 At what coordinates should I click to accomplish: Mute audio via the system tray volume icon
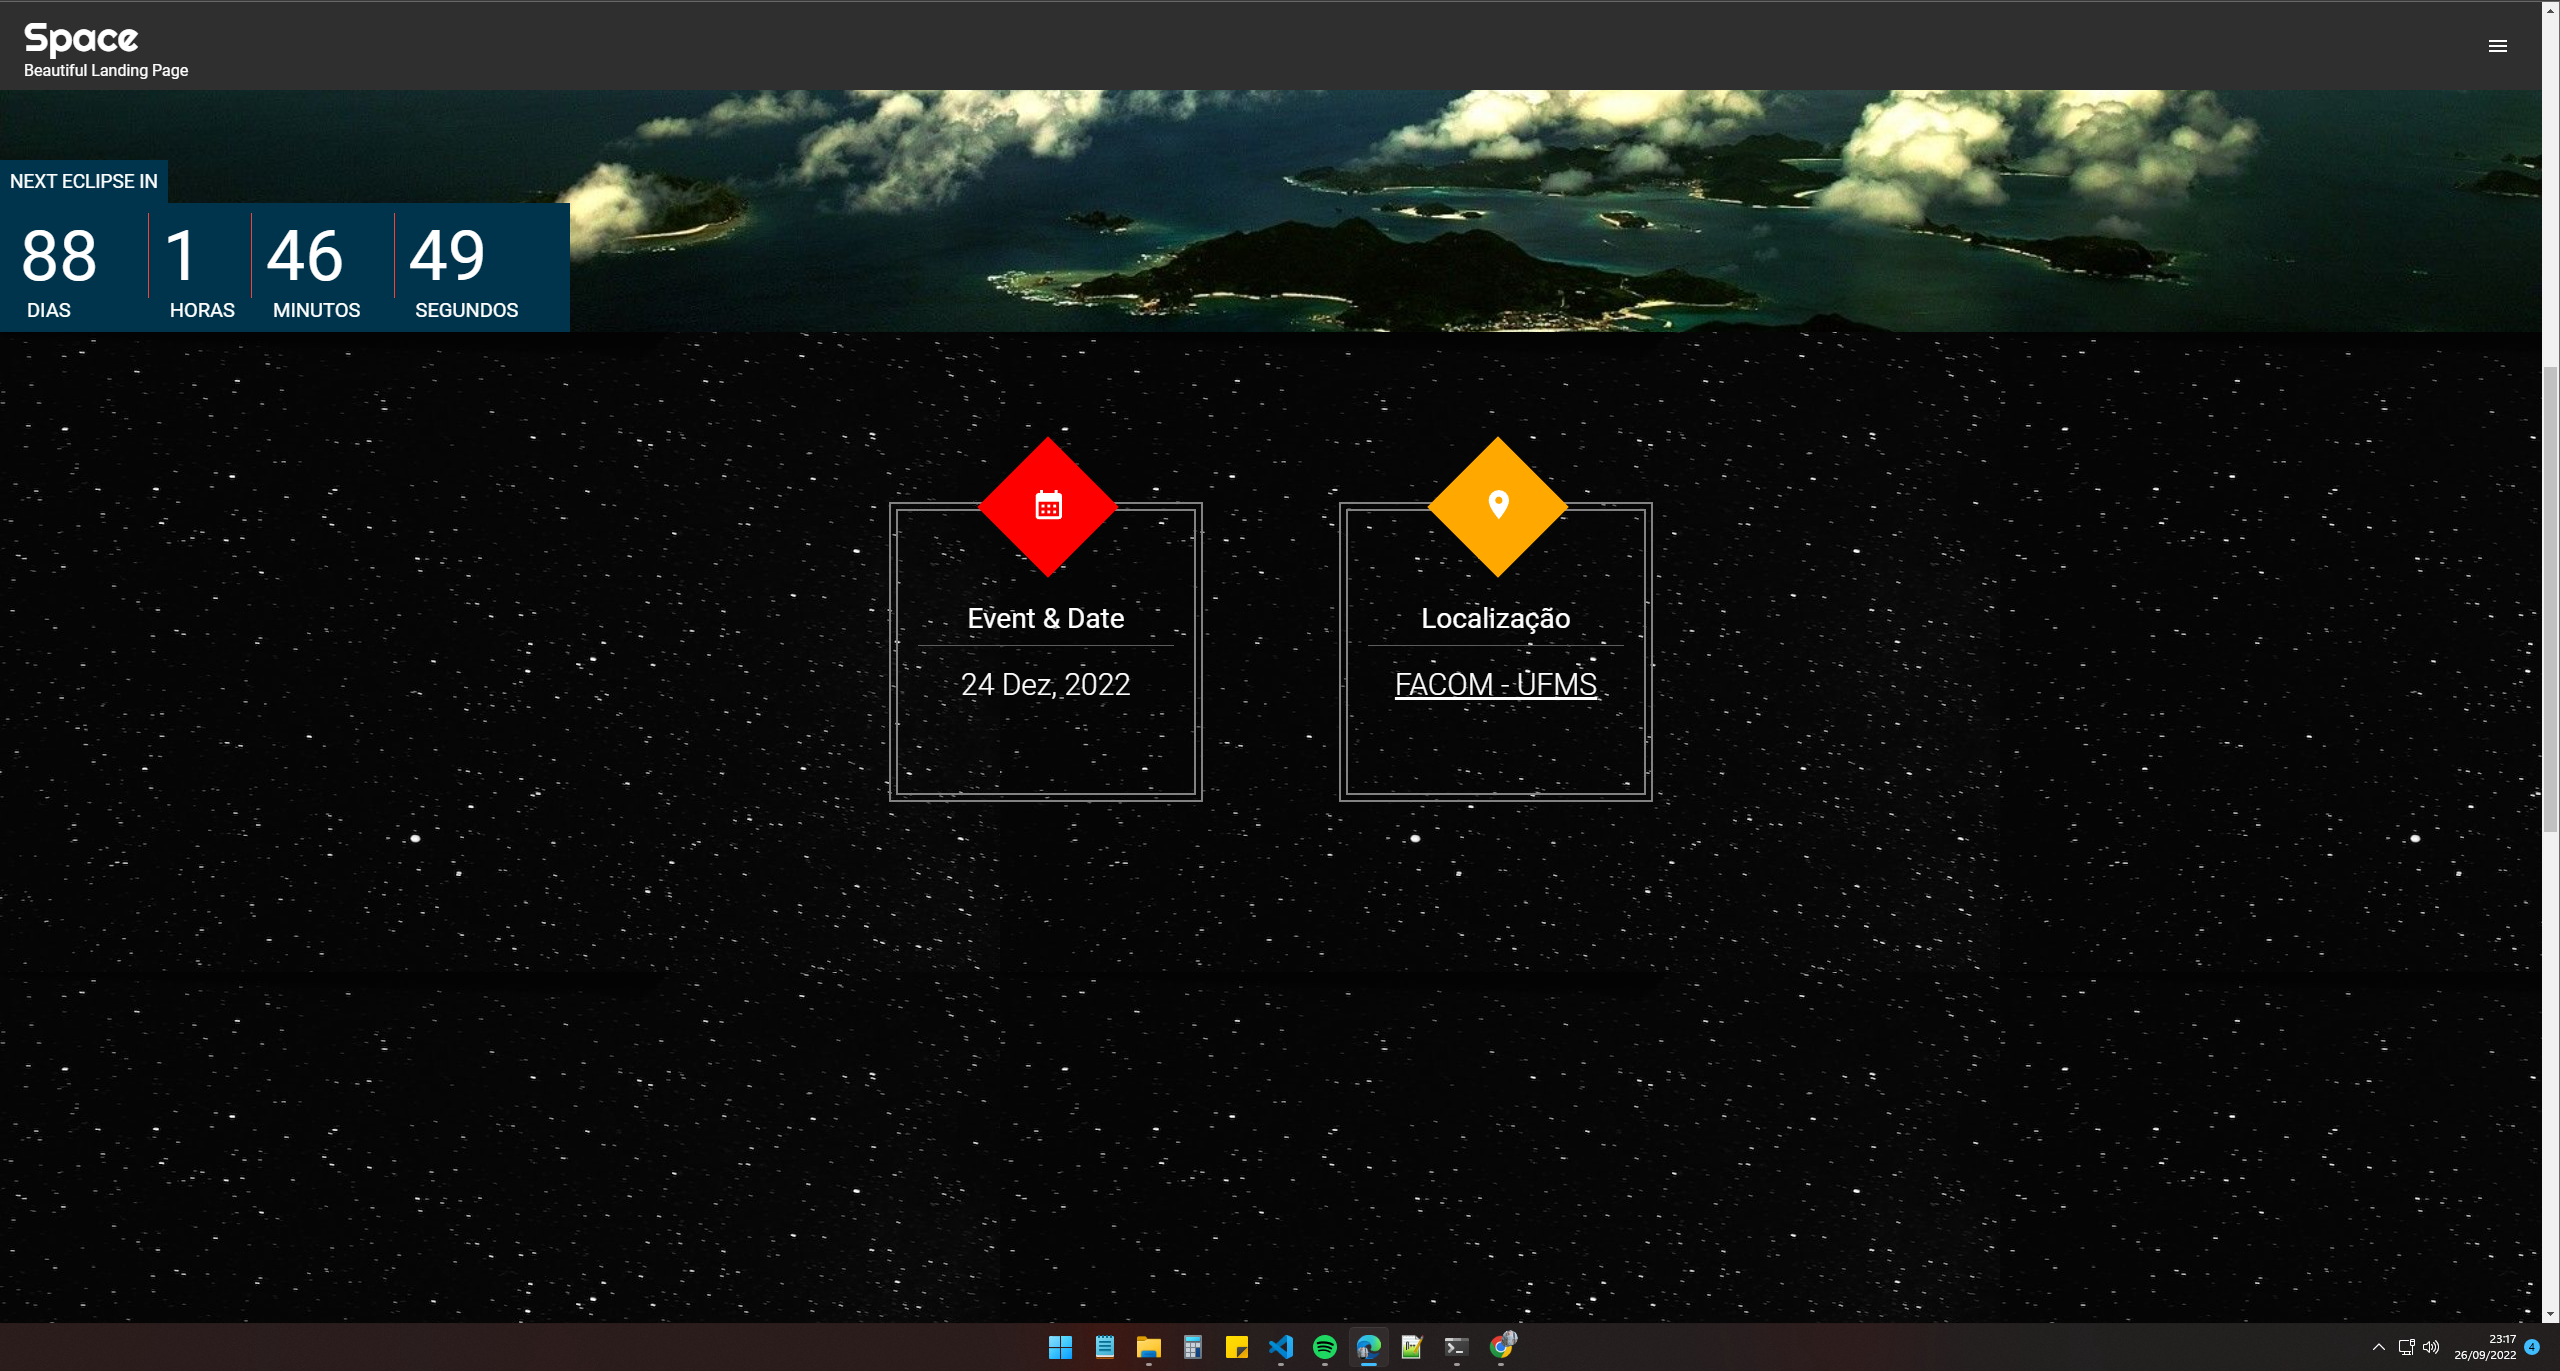coord(2430,1347)
